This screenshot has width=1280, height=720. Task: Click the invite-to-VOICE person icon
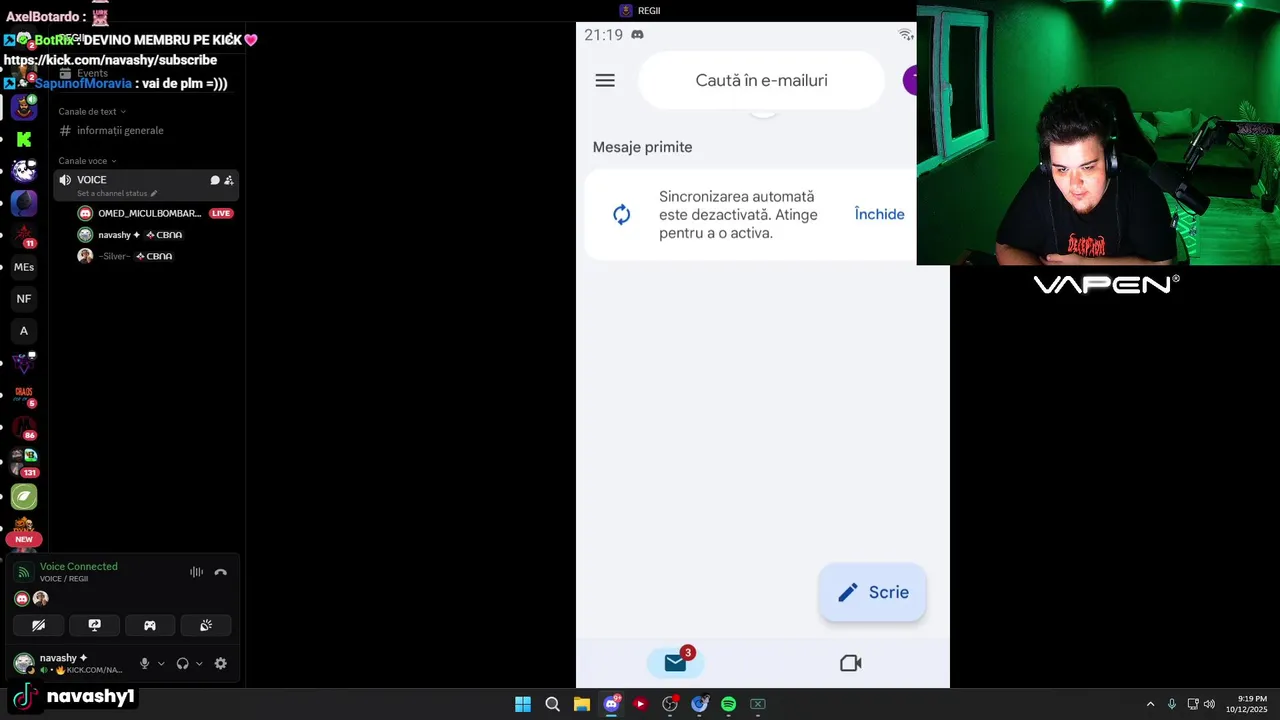click(x=229, y=180)
